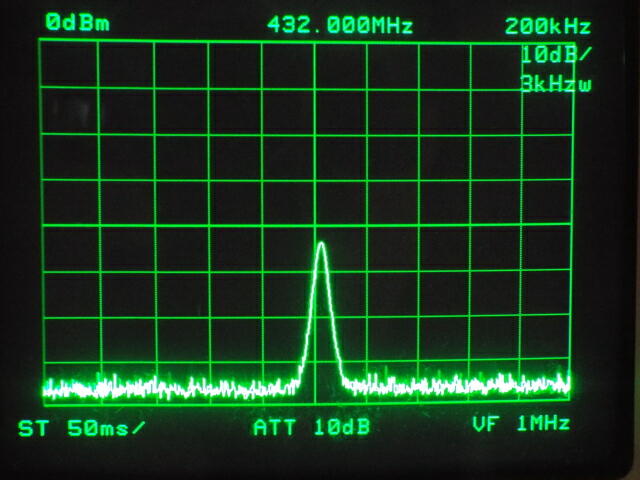Click the noise floor at trace's left end
The height and width of the screenshot is (480, 640).
pos(48,386)
